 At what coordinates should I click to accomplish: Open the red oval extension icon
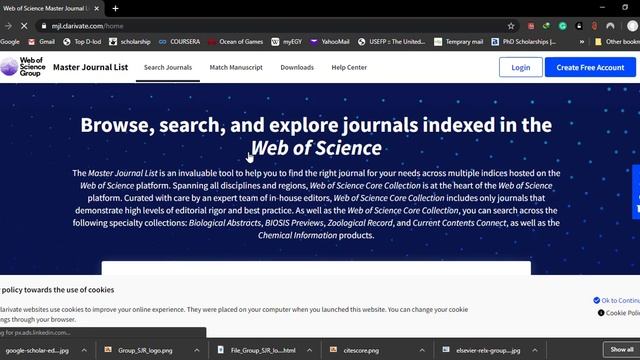[x=594, y=26]
